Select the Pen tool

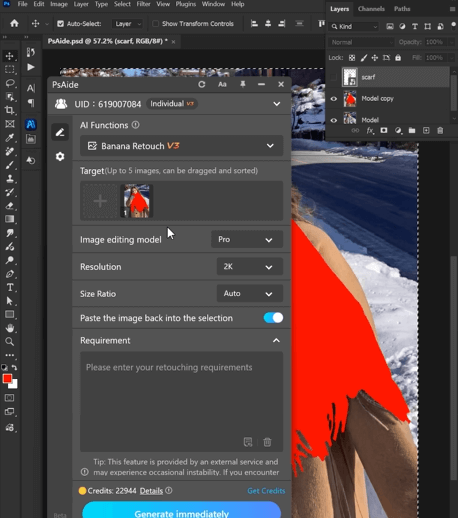(10, 274)
